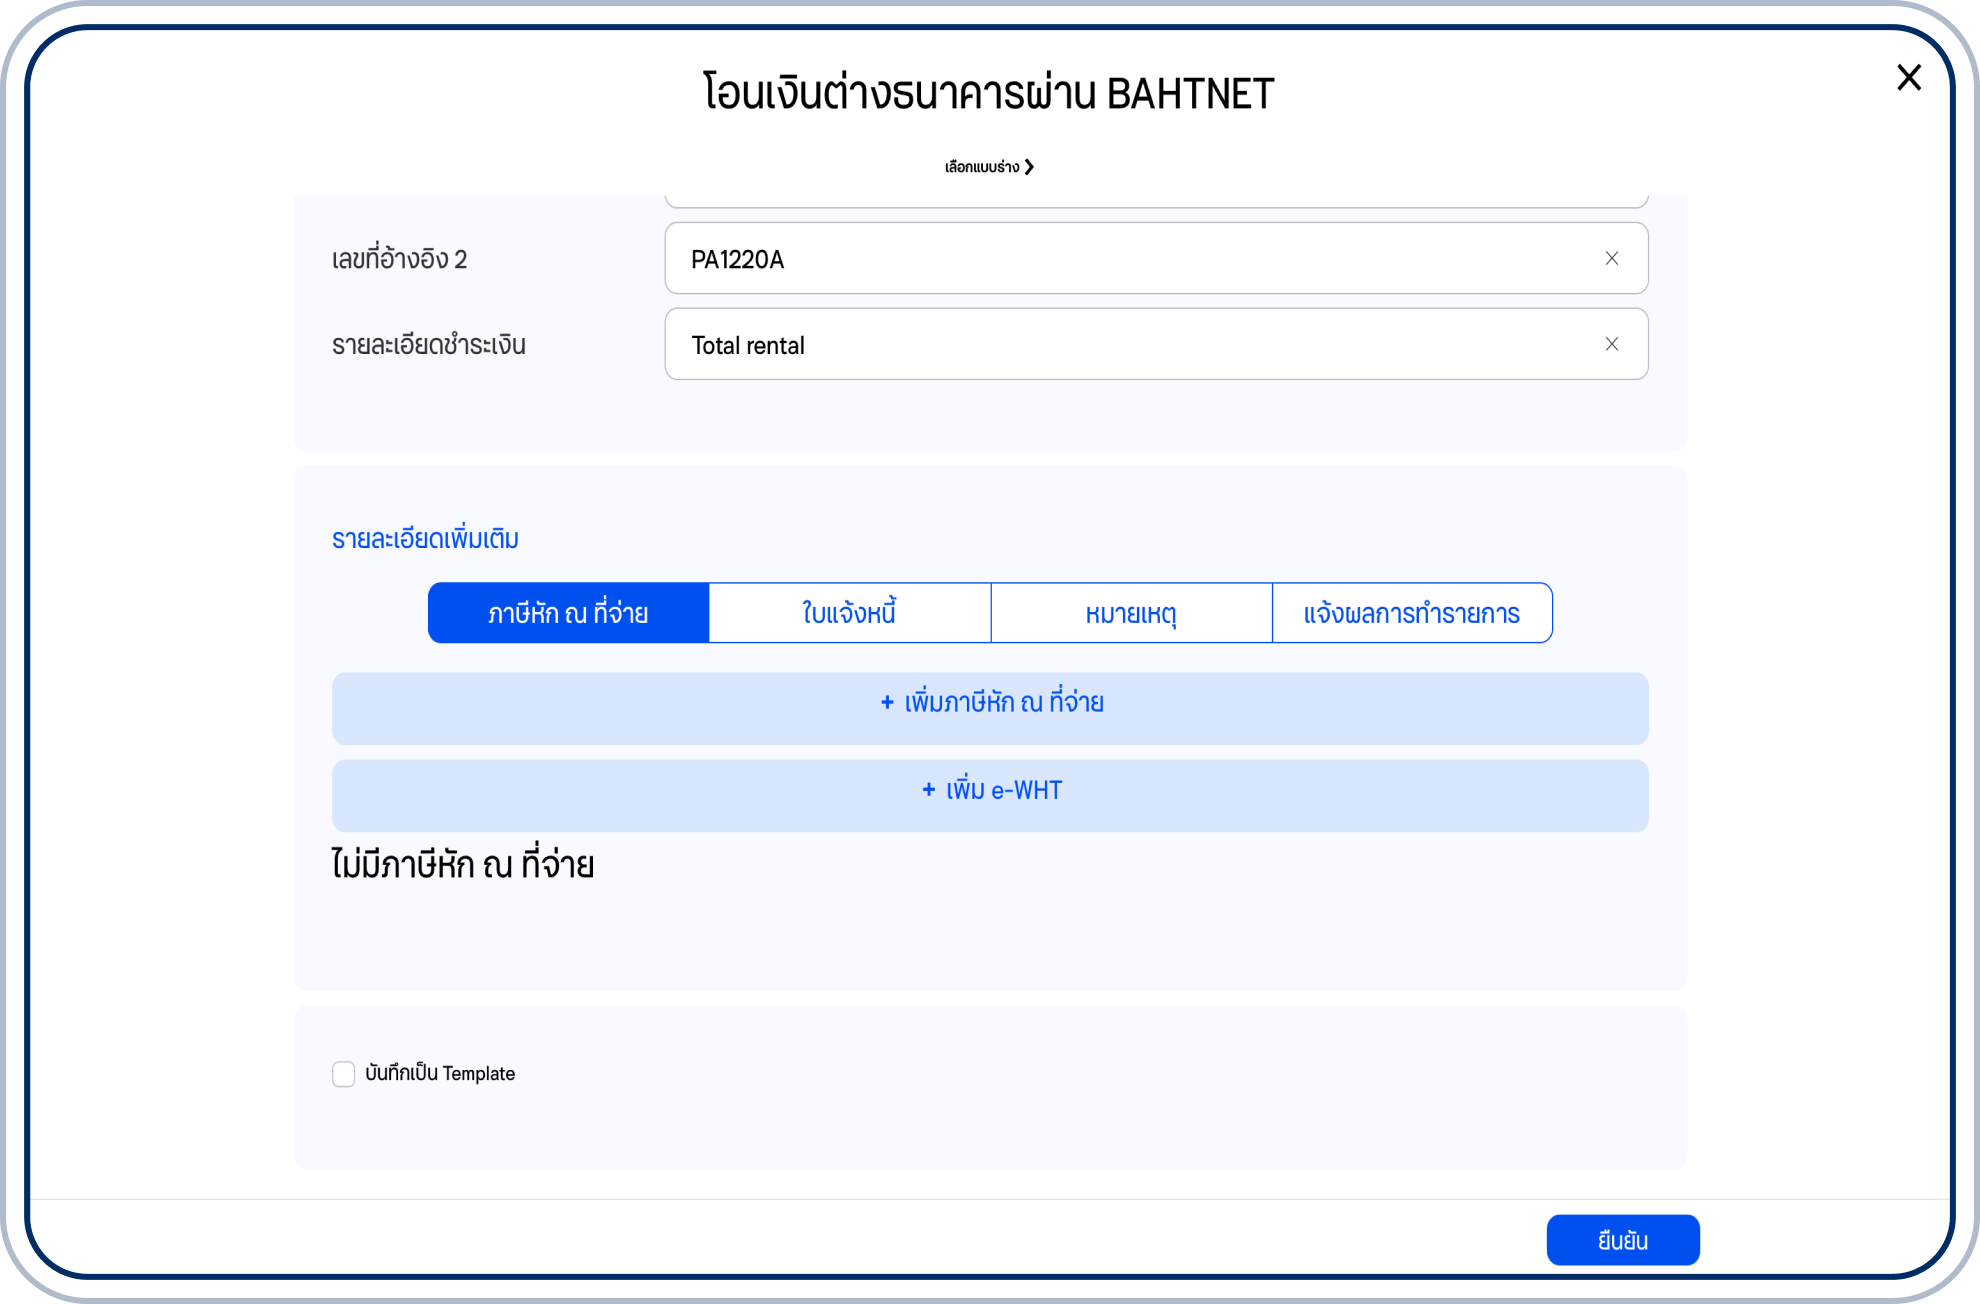Click the เพิ่ม e-WHT button
Screen dimensions: 1980x1304
point(990,795)
